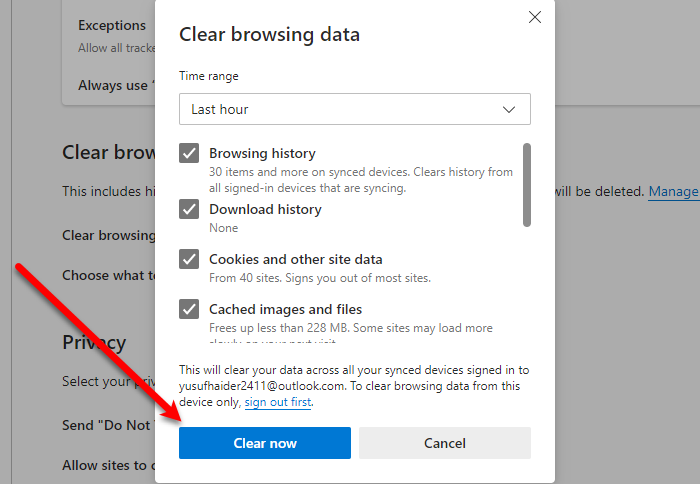Follow the "sign out first" link

278,402
